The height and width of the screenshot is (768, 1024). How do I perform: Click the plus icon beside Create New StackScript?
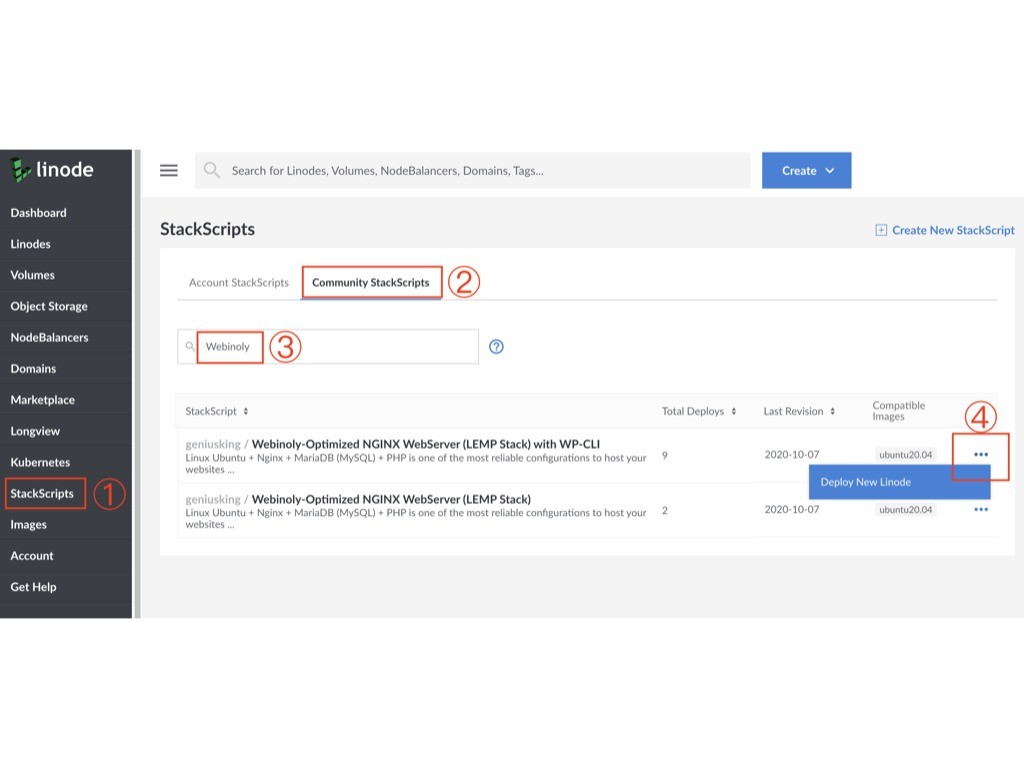pyautogui.click(x=881, y=230)
